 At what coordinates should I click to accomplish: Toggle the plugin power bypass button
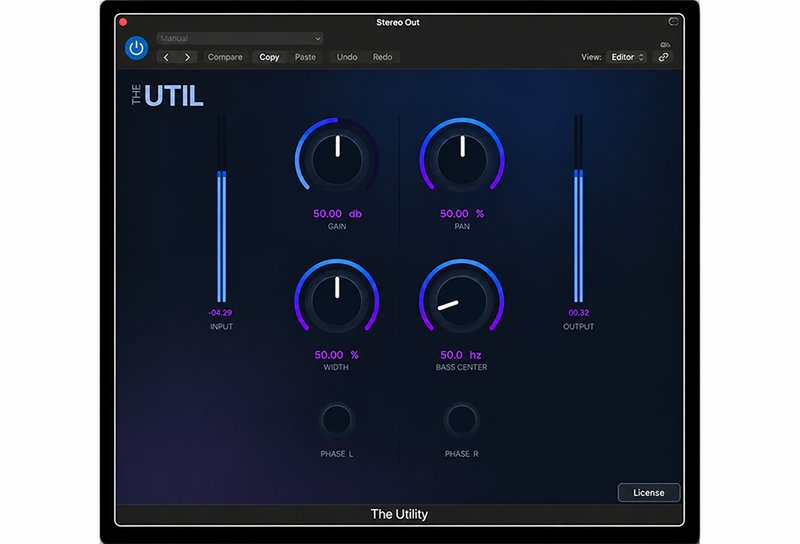coord(136,48)
